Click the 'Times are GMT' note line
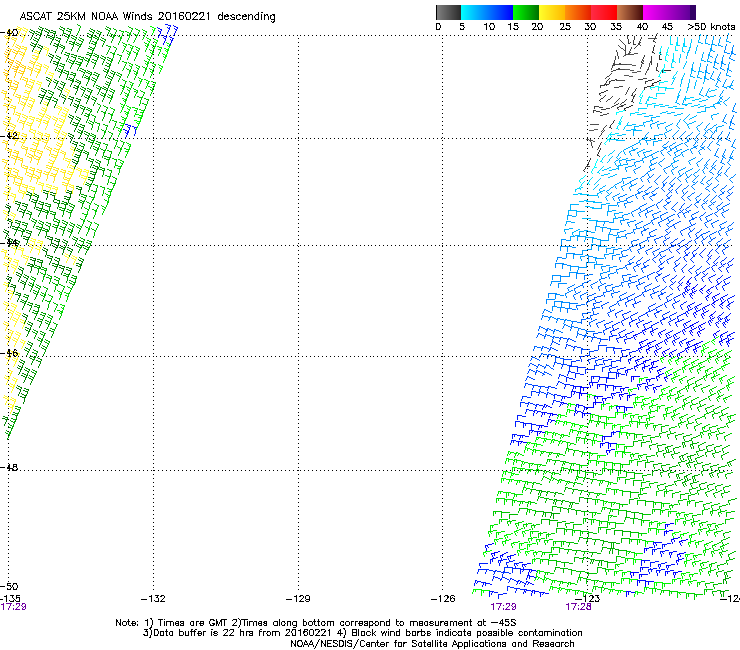The width and height of the screenshot is (740, 650). point(316,623)
